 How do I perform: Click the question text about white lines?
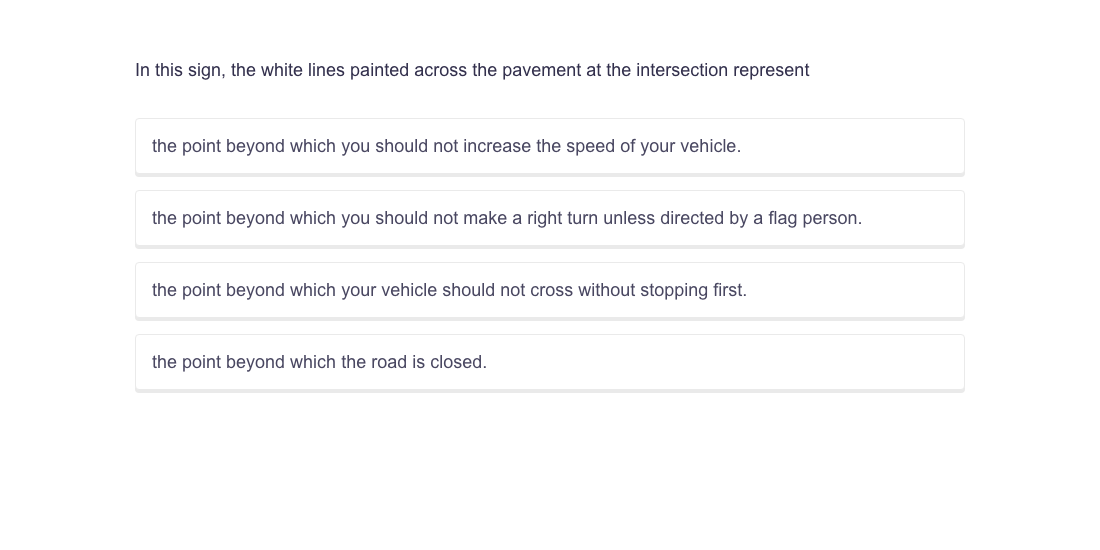point(472,70)
